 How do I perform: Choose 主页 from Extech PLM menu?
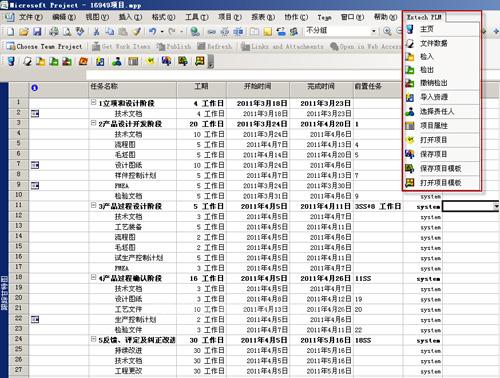pyautogui.click(x=442, y=29)
